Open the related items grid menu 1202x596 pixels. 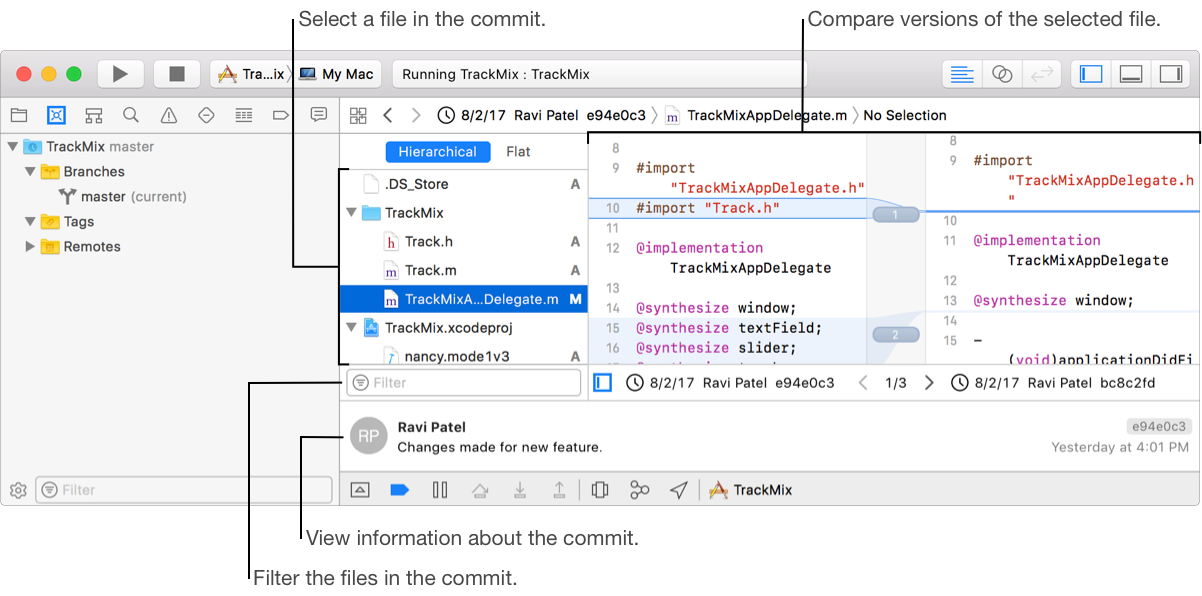[358, 115]
